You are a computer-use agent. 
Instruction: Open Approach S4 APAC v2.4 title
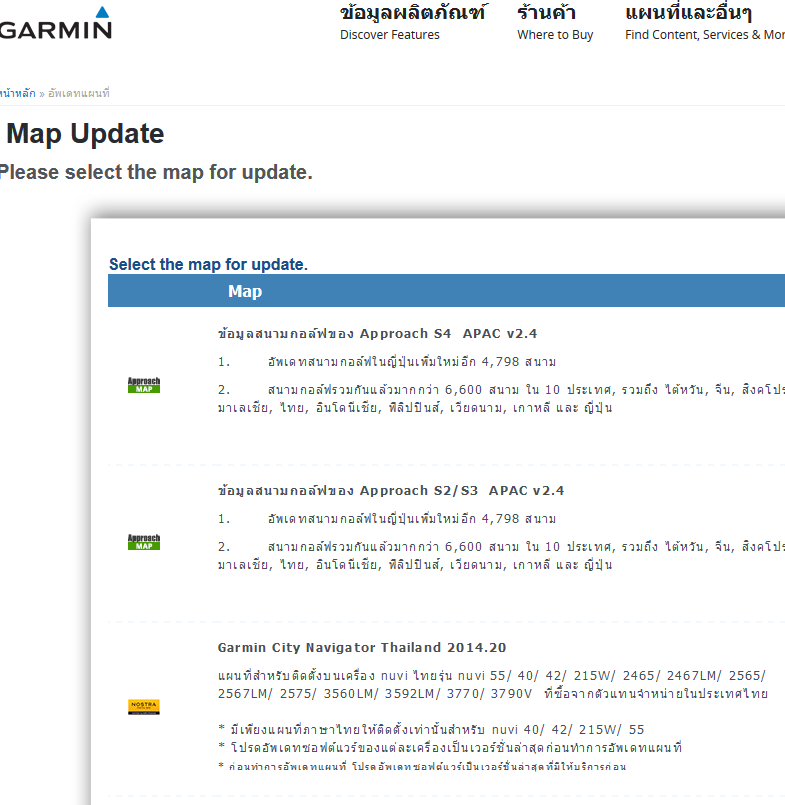tap(377, 334)
